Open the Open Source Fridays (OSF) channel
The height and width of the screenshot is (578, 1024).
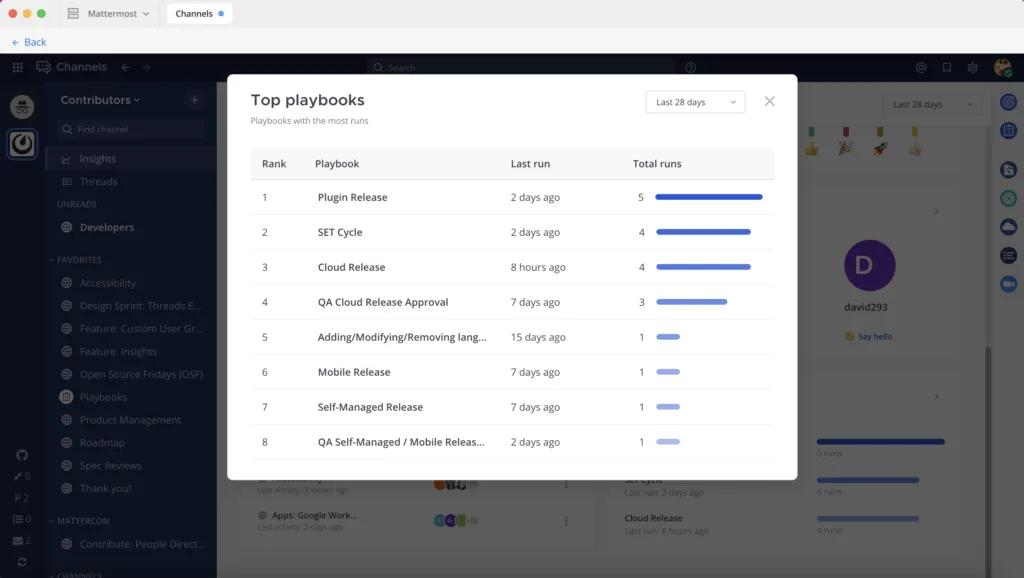pos(131,374)
